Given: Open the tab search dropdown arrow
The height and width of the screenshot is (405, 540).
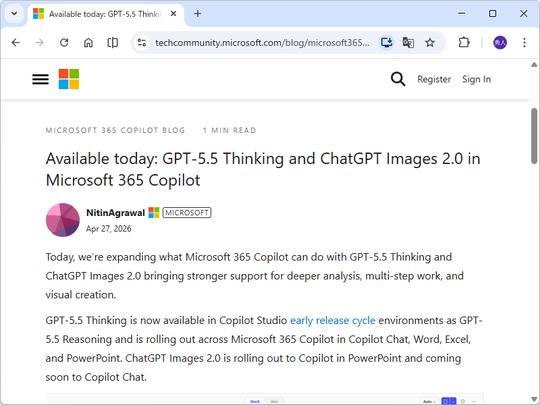Looking at the screenshot, I should coord(14,14).
